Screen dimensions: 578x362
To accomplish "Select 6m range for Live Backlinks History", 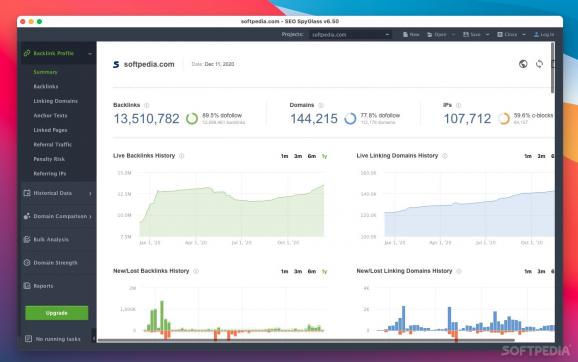I will [311, 156].
